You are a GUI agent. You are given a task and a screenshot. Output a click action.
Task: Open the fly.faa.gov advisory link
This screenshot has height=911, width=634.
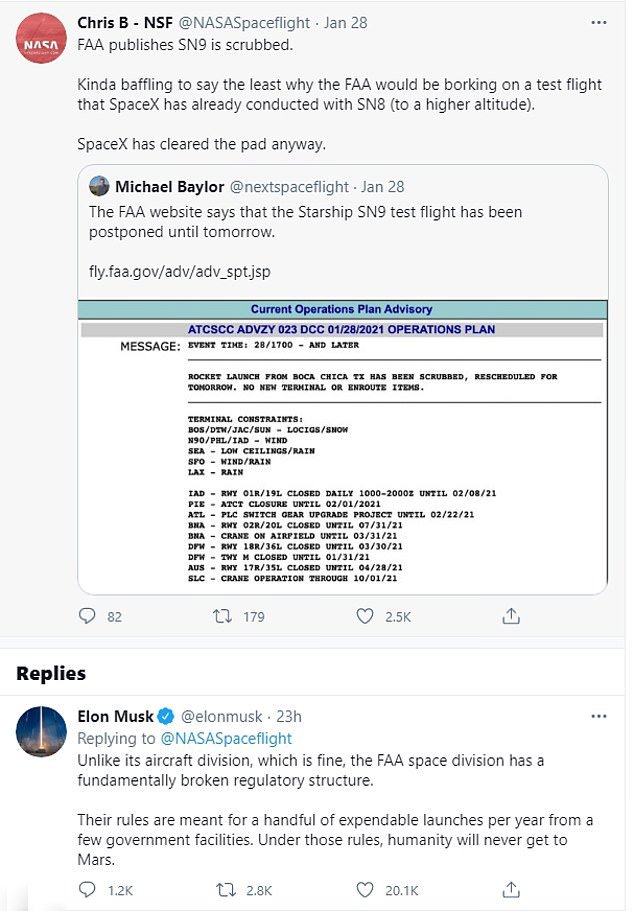[x=179, y=271]
